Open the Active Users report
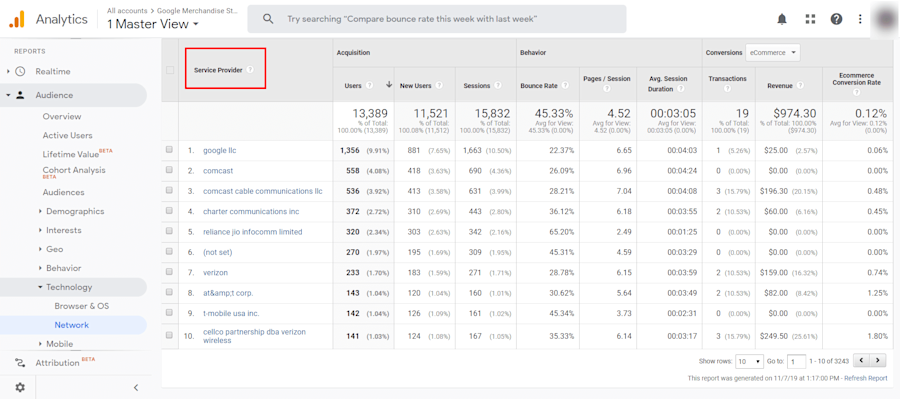Image resolution: width=900 pixels, height=399 pixels. [67, 135]
